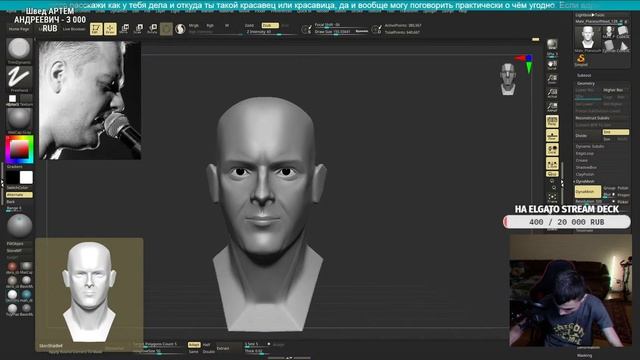Adjust the Draw Size slider
Screen dimensions: 640x360
pyautogui.click(x=341, y=31)
